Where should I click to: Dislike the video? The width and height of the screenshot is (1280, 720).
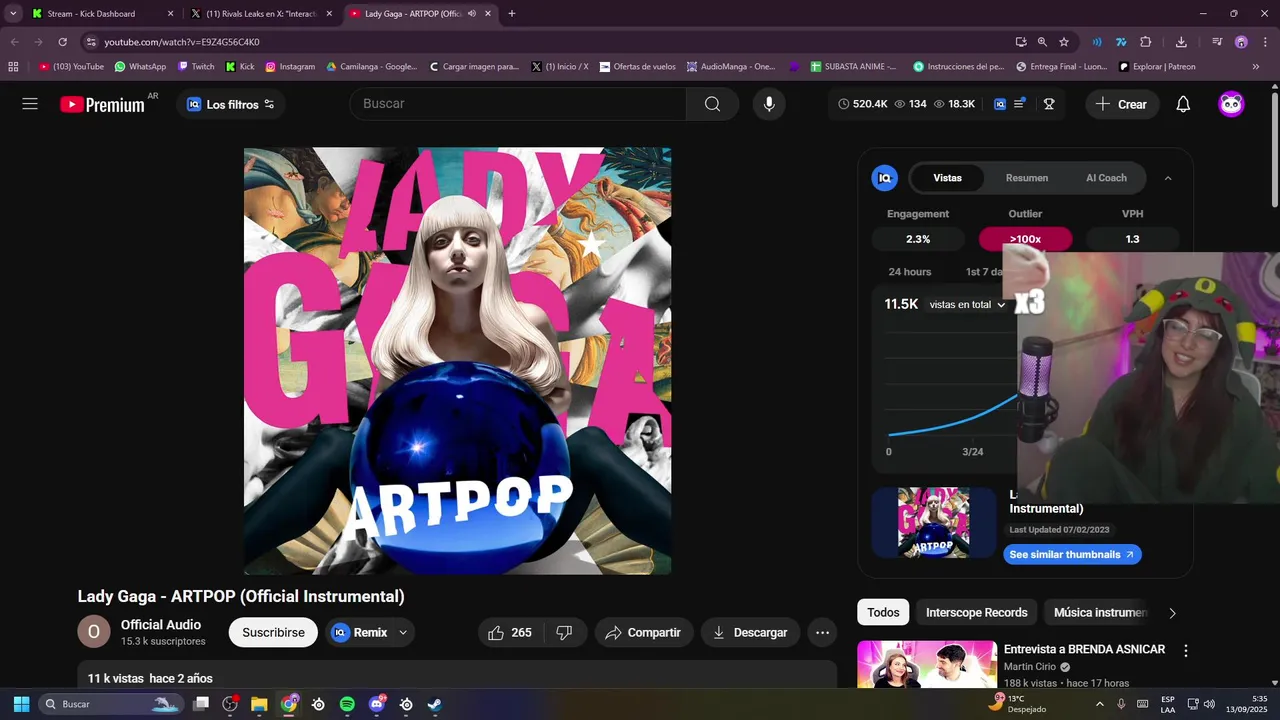tap(564, 632)
